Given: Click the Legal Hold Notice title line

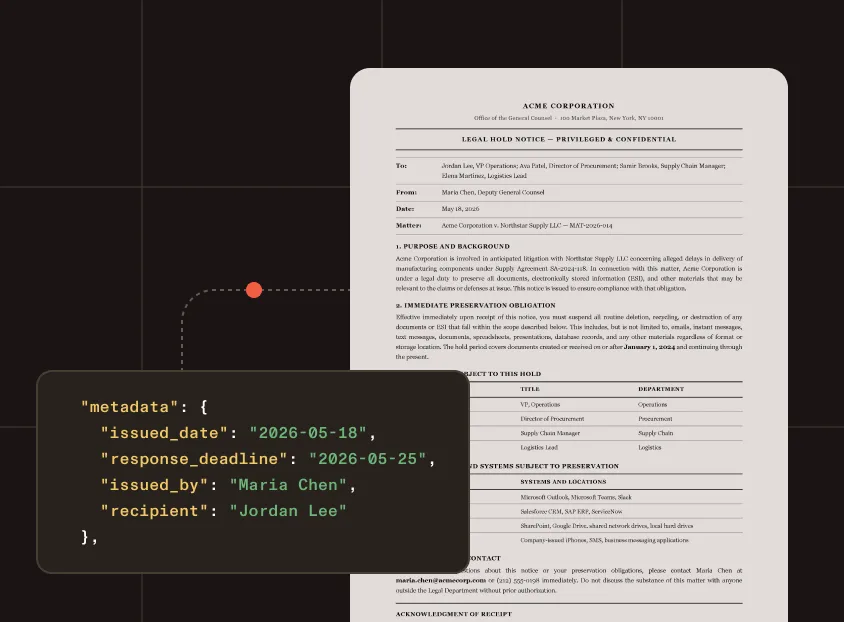Looking at the screenshot, I should 568,139.
